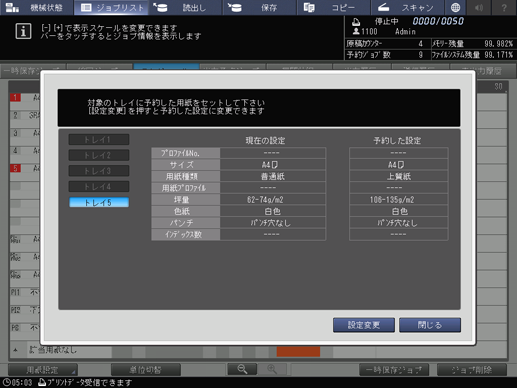Click the 0000/0050 counter display

[x=438, y=21]
